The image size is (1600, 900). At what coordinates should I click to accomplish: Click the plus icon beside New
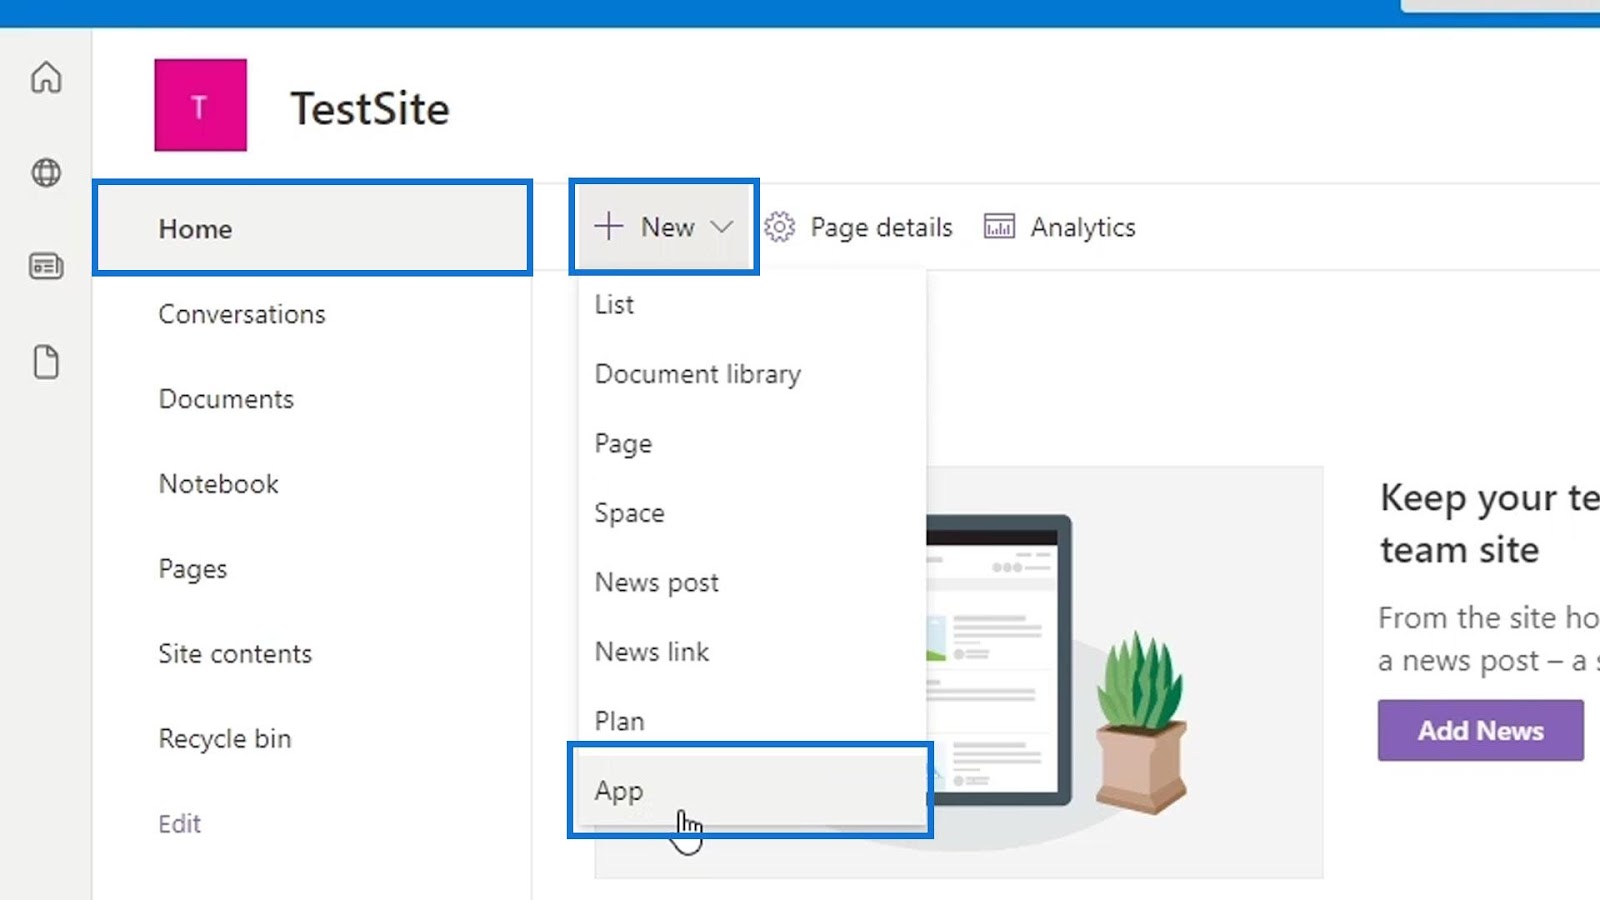point(608,227)
